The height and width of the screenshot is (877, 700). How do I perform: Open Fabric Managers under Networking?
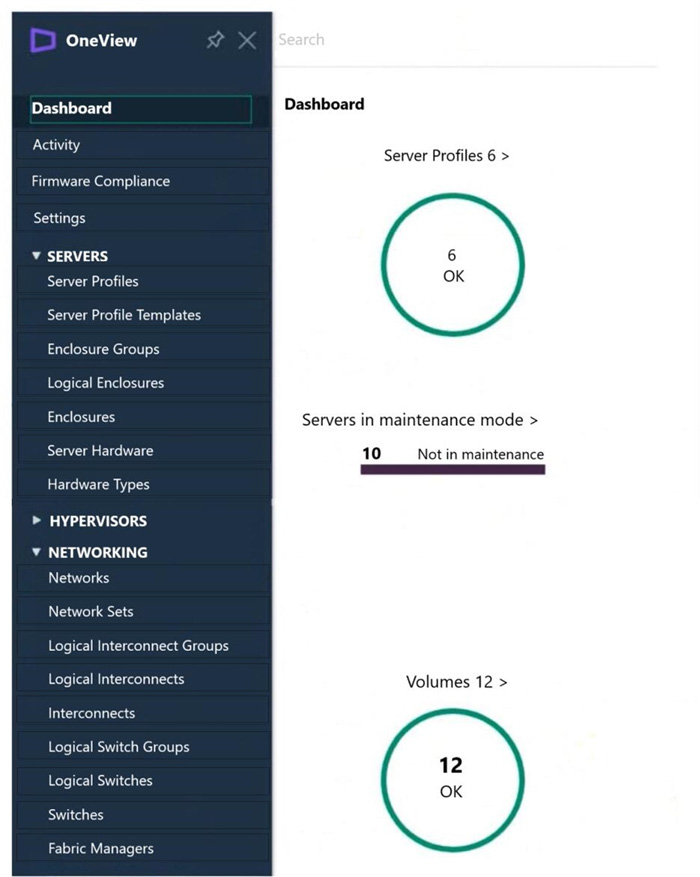[143, 848]
